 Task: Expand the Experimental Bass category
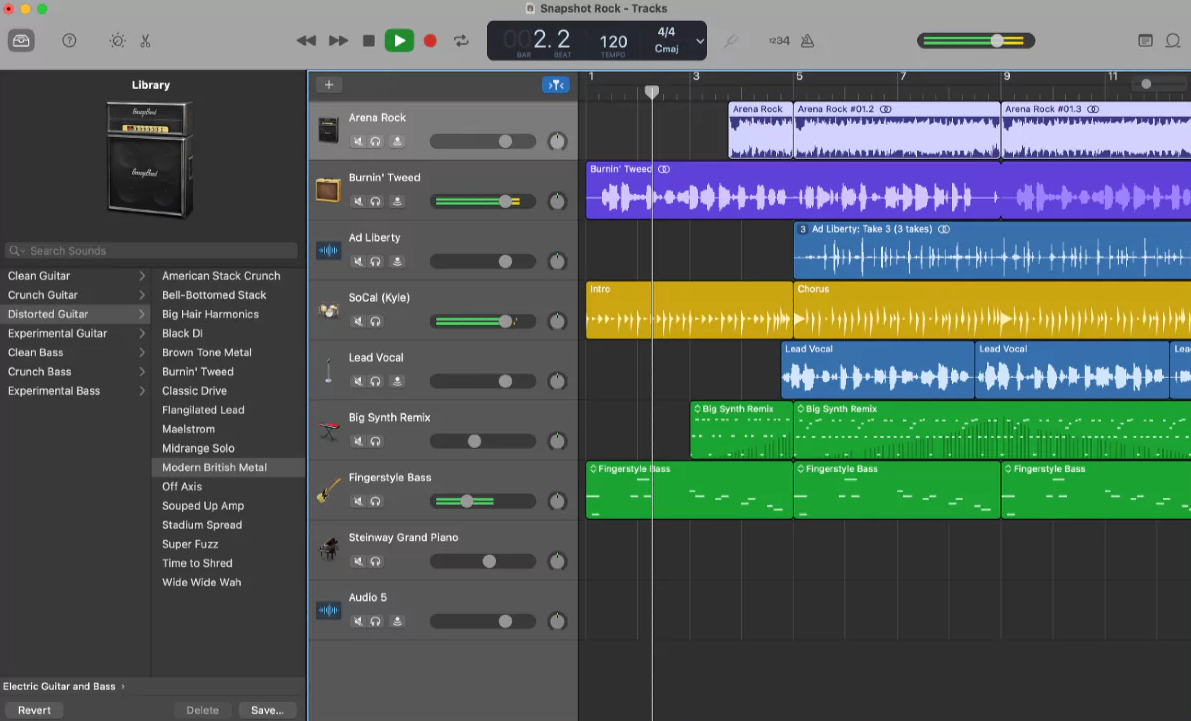142,391
